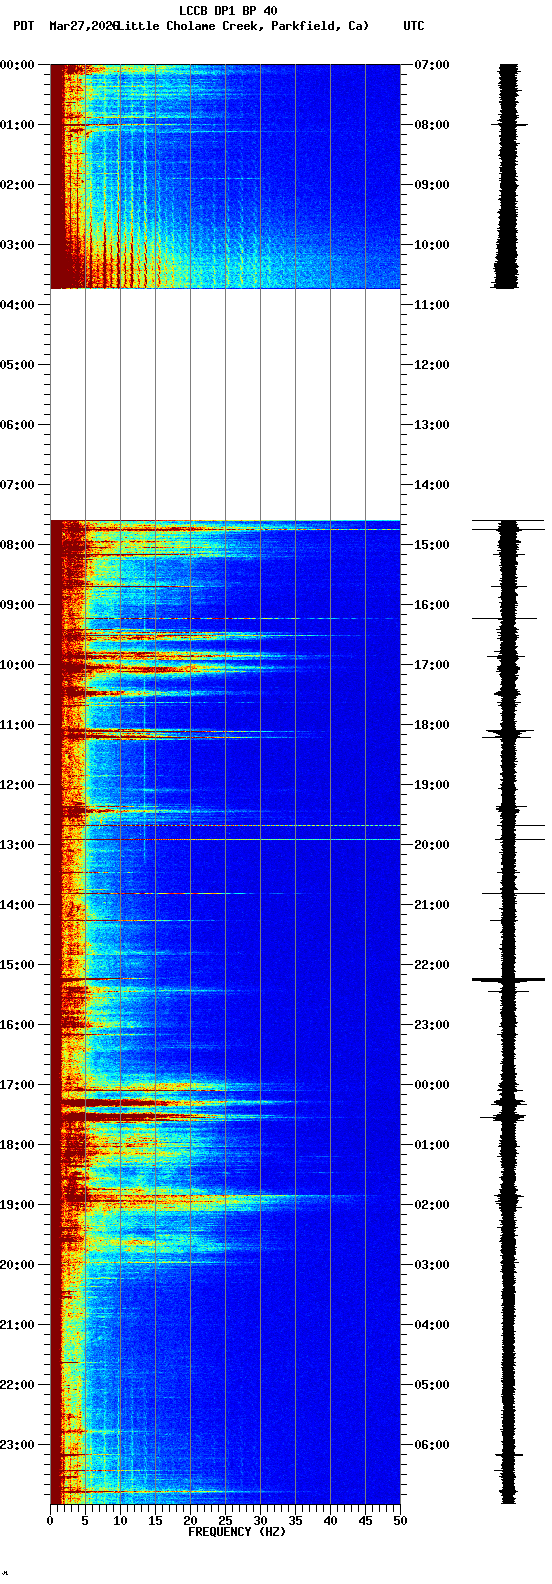Click the '17:00' PDT time label

[x=16, y=1084]
